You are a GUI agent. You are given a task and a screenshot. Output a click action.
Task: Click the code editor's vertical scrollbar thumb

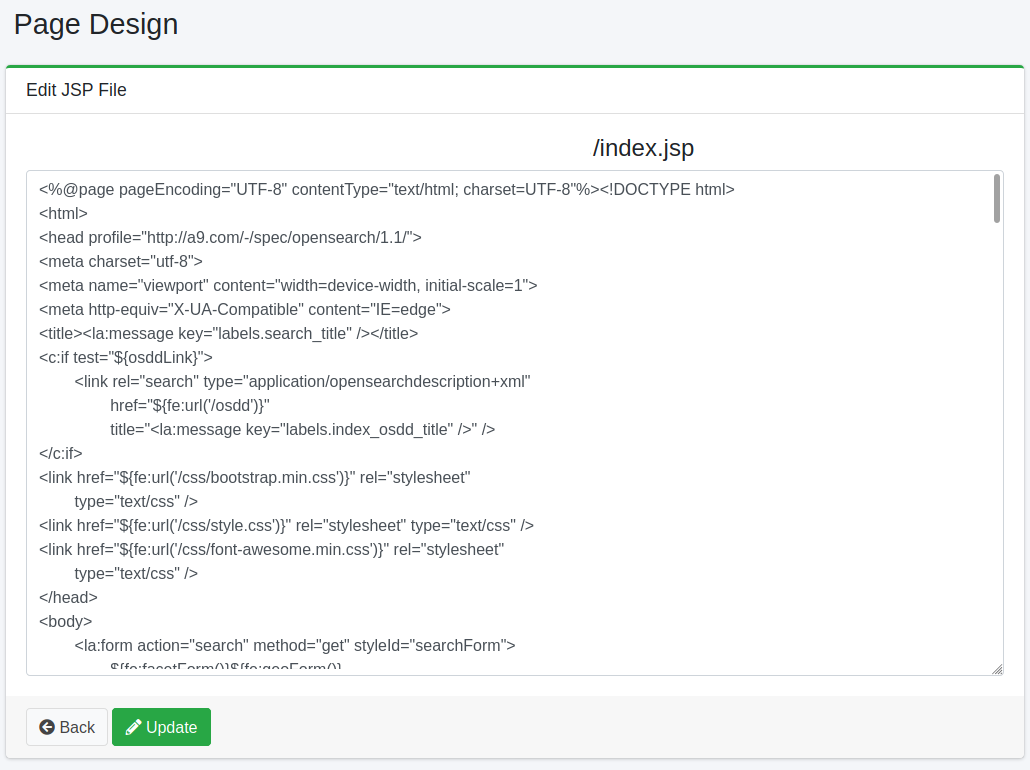(997, 198)
